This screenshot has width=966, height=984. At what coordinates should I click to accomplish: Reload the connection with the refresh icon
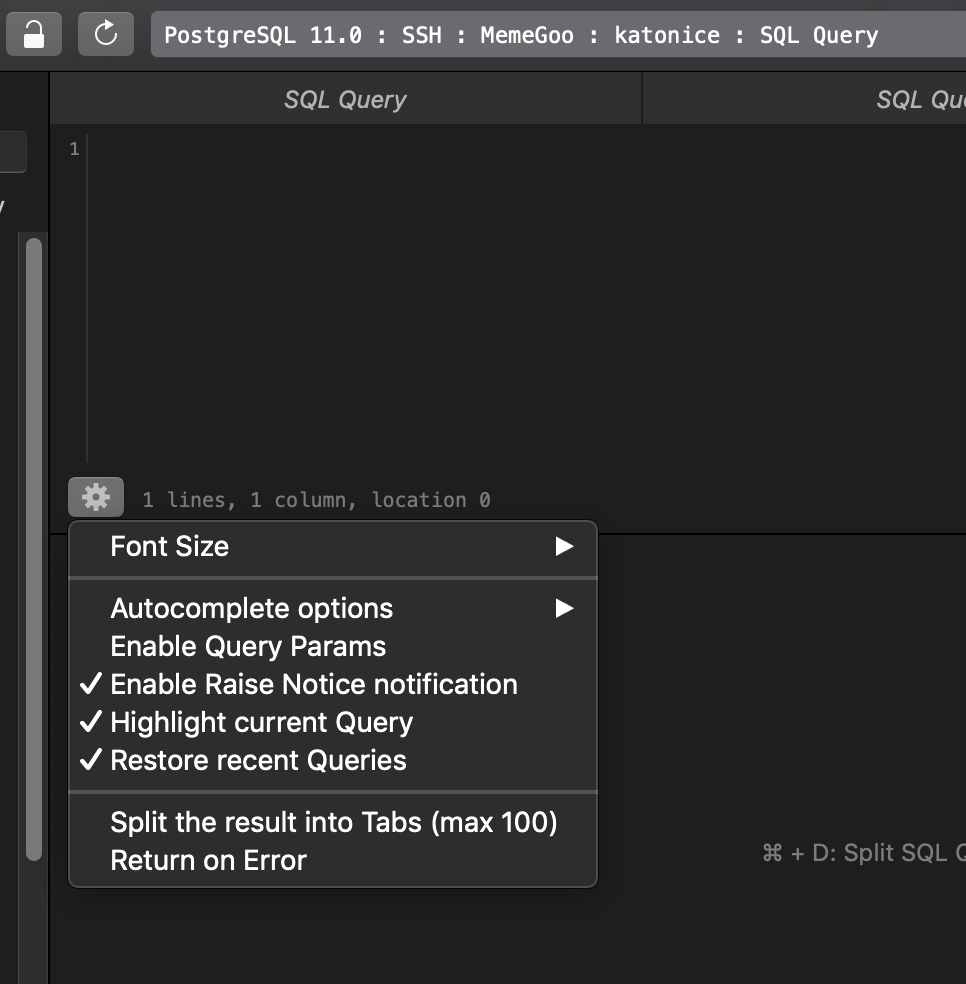point(105,34)
